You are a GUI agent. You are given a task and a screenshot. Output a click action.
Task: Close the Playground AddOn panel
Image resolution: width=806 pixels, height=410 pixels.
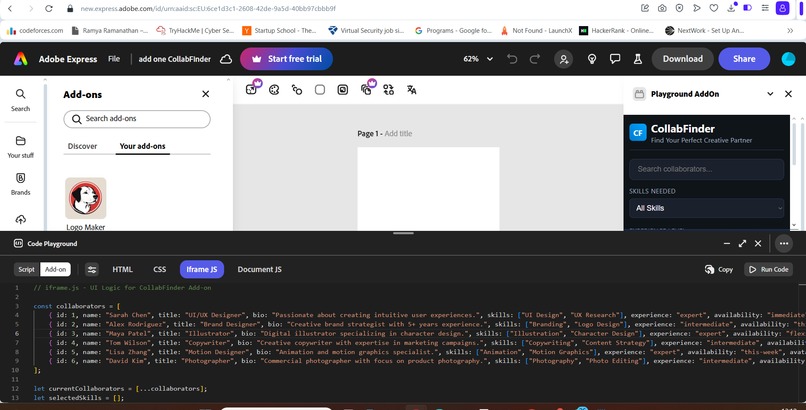coord(788,94)
